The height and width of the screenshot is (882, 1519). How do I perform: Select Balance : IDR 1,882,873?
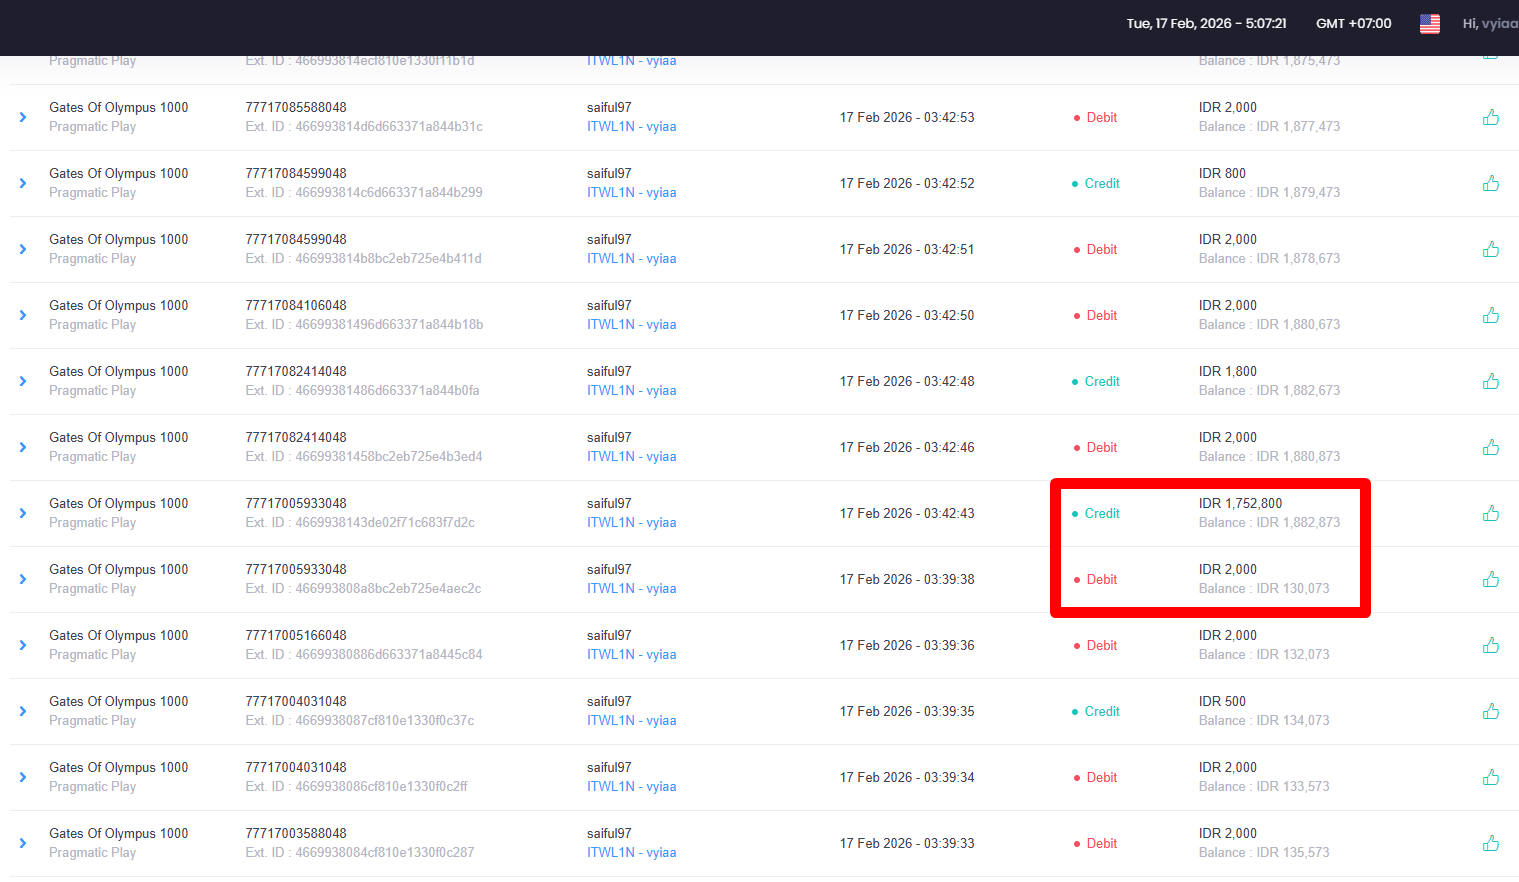coord(1269,523)
